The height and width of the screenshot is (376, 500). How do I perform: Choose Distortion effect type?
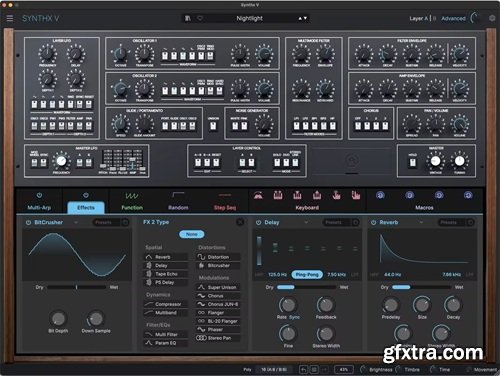(x=218, y=257)
